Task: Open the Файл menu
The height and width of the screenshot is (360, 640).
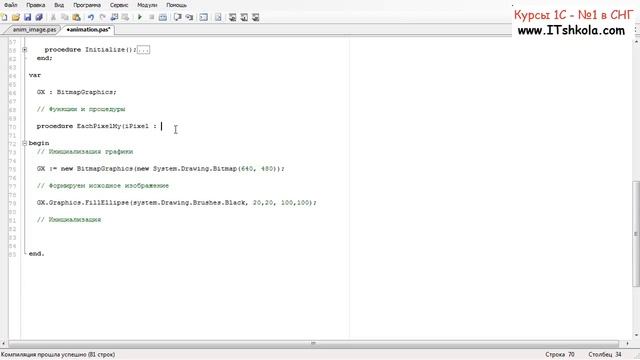Action: (11, 5)
